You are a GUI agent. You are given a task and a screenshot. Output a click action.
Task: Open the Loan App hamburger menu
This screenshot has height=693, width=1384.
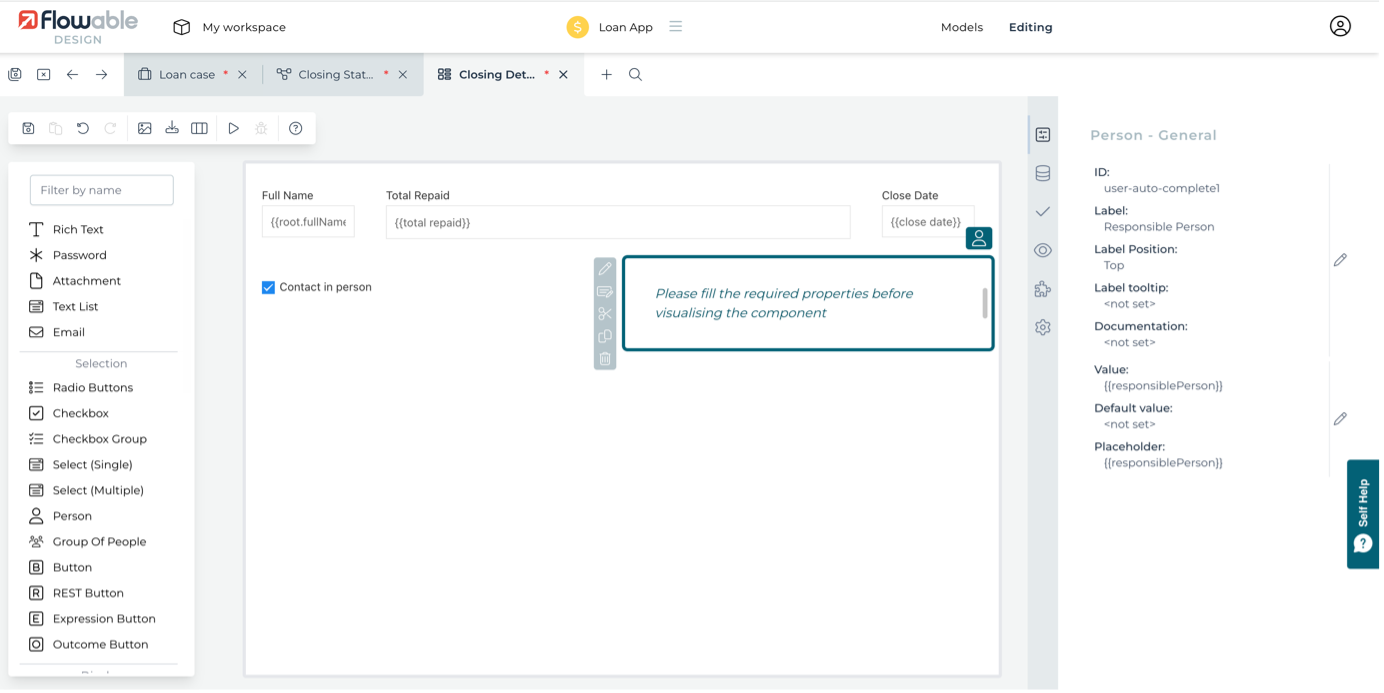pyautogui.click(x=676, y=27)
